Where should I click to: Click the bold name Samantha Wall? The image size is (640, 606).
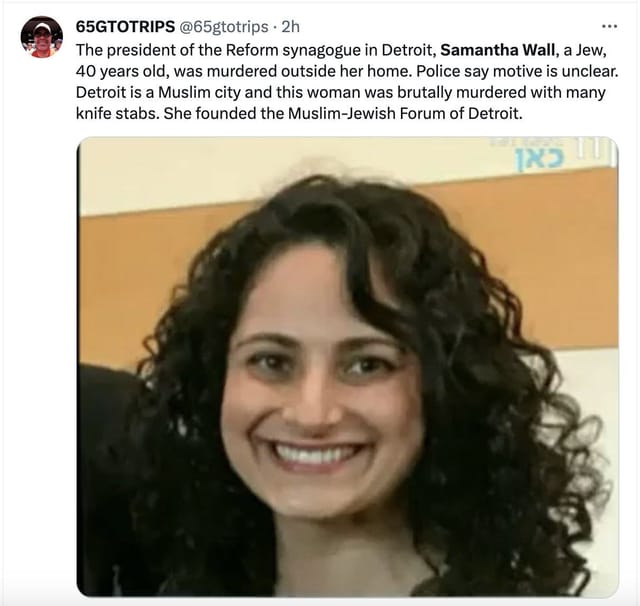[498, 50]
